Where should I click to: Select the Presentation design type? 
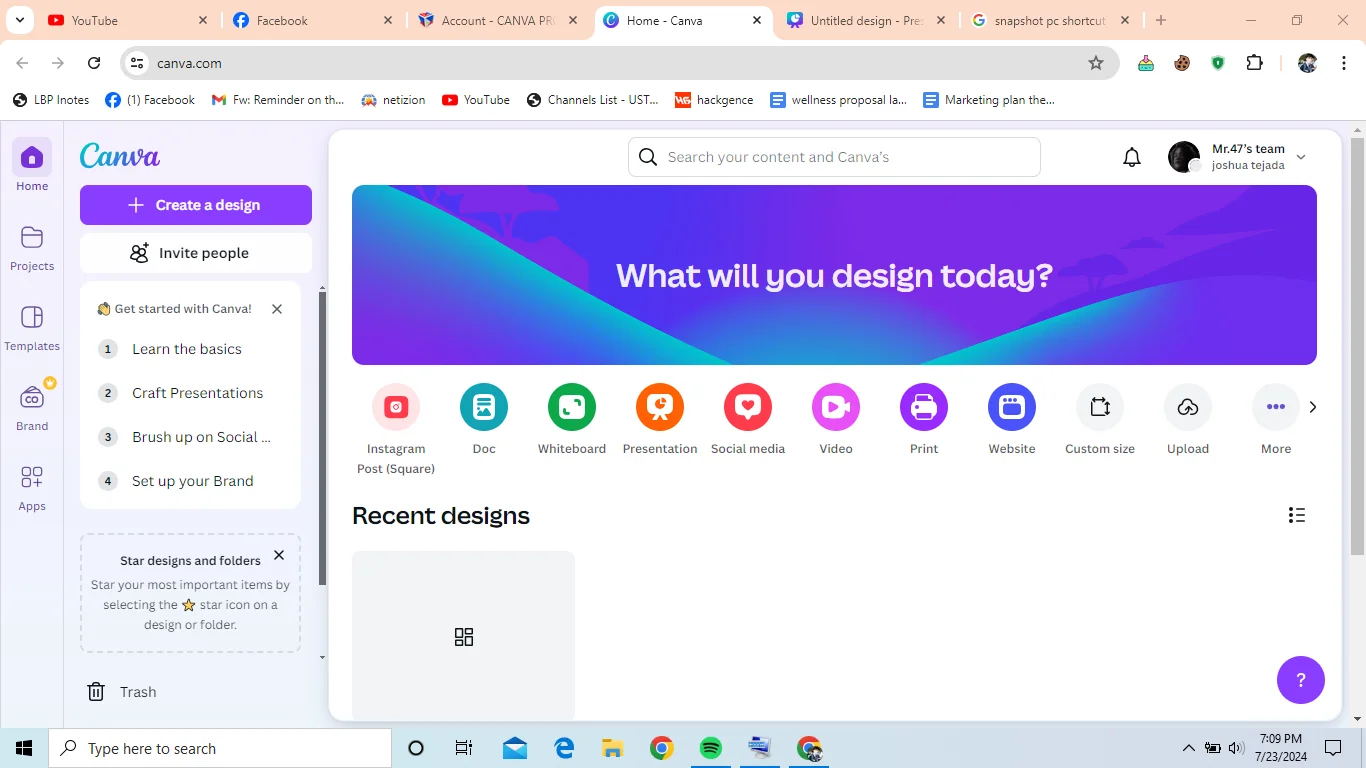[660, 407]
